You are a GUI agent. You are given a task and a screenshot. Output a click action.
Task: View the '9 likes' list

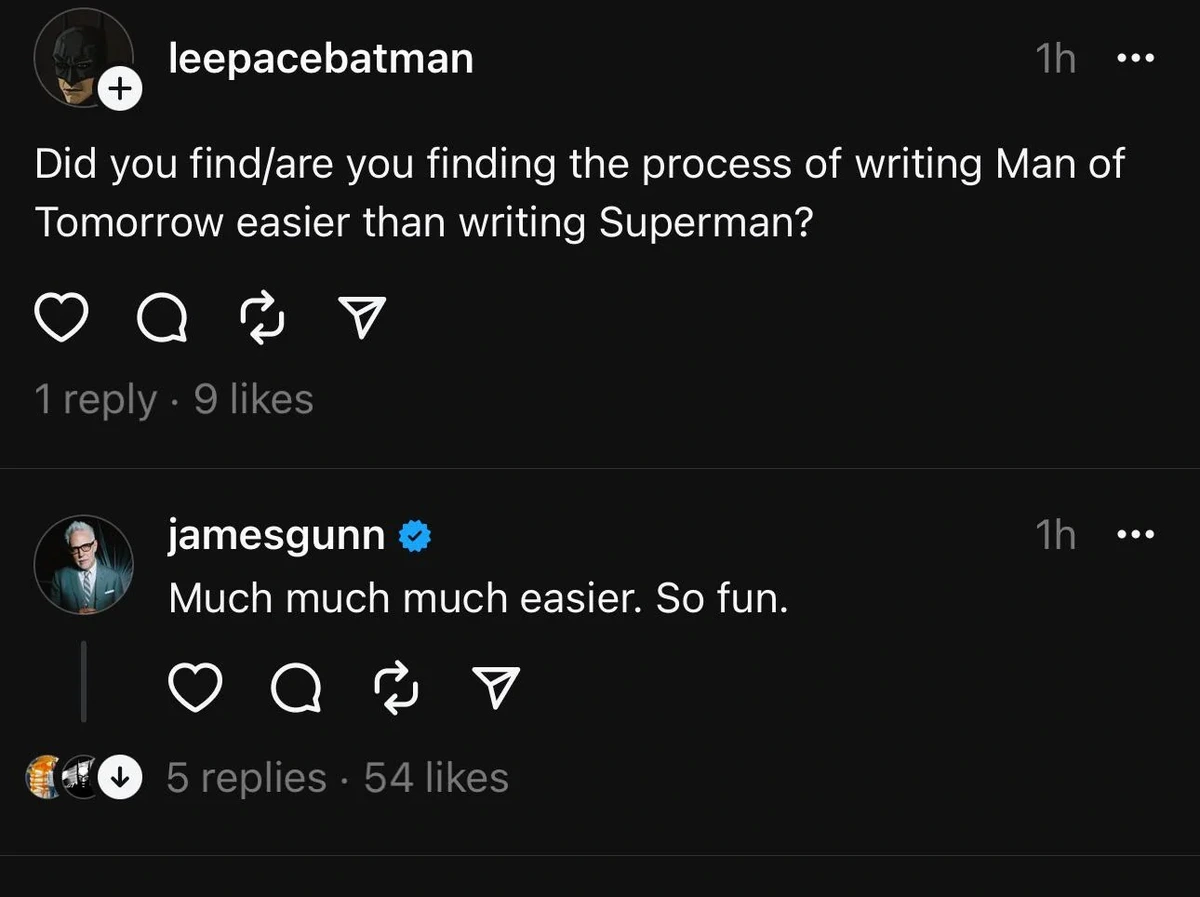253,400
